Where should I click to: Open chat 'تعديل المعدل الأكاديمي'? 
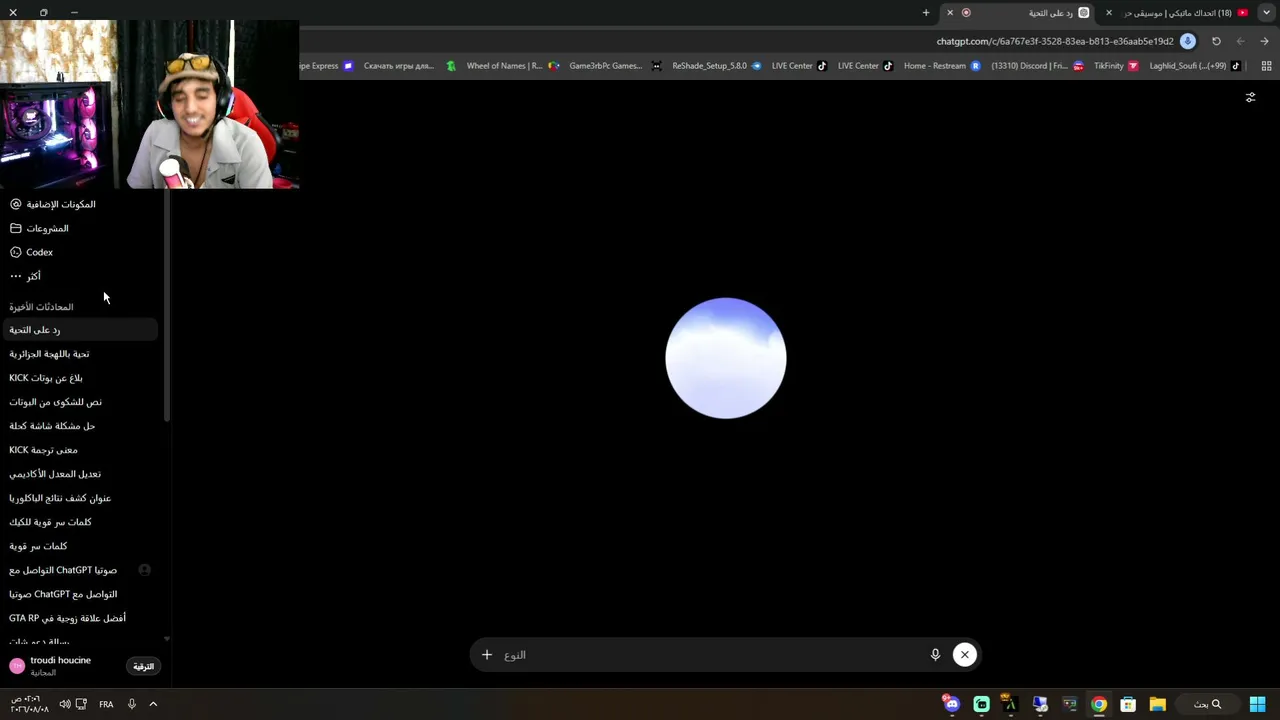80,474
